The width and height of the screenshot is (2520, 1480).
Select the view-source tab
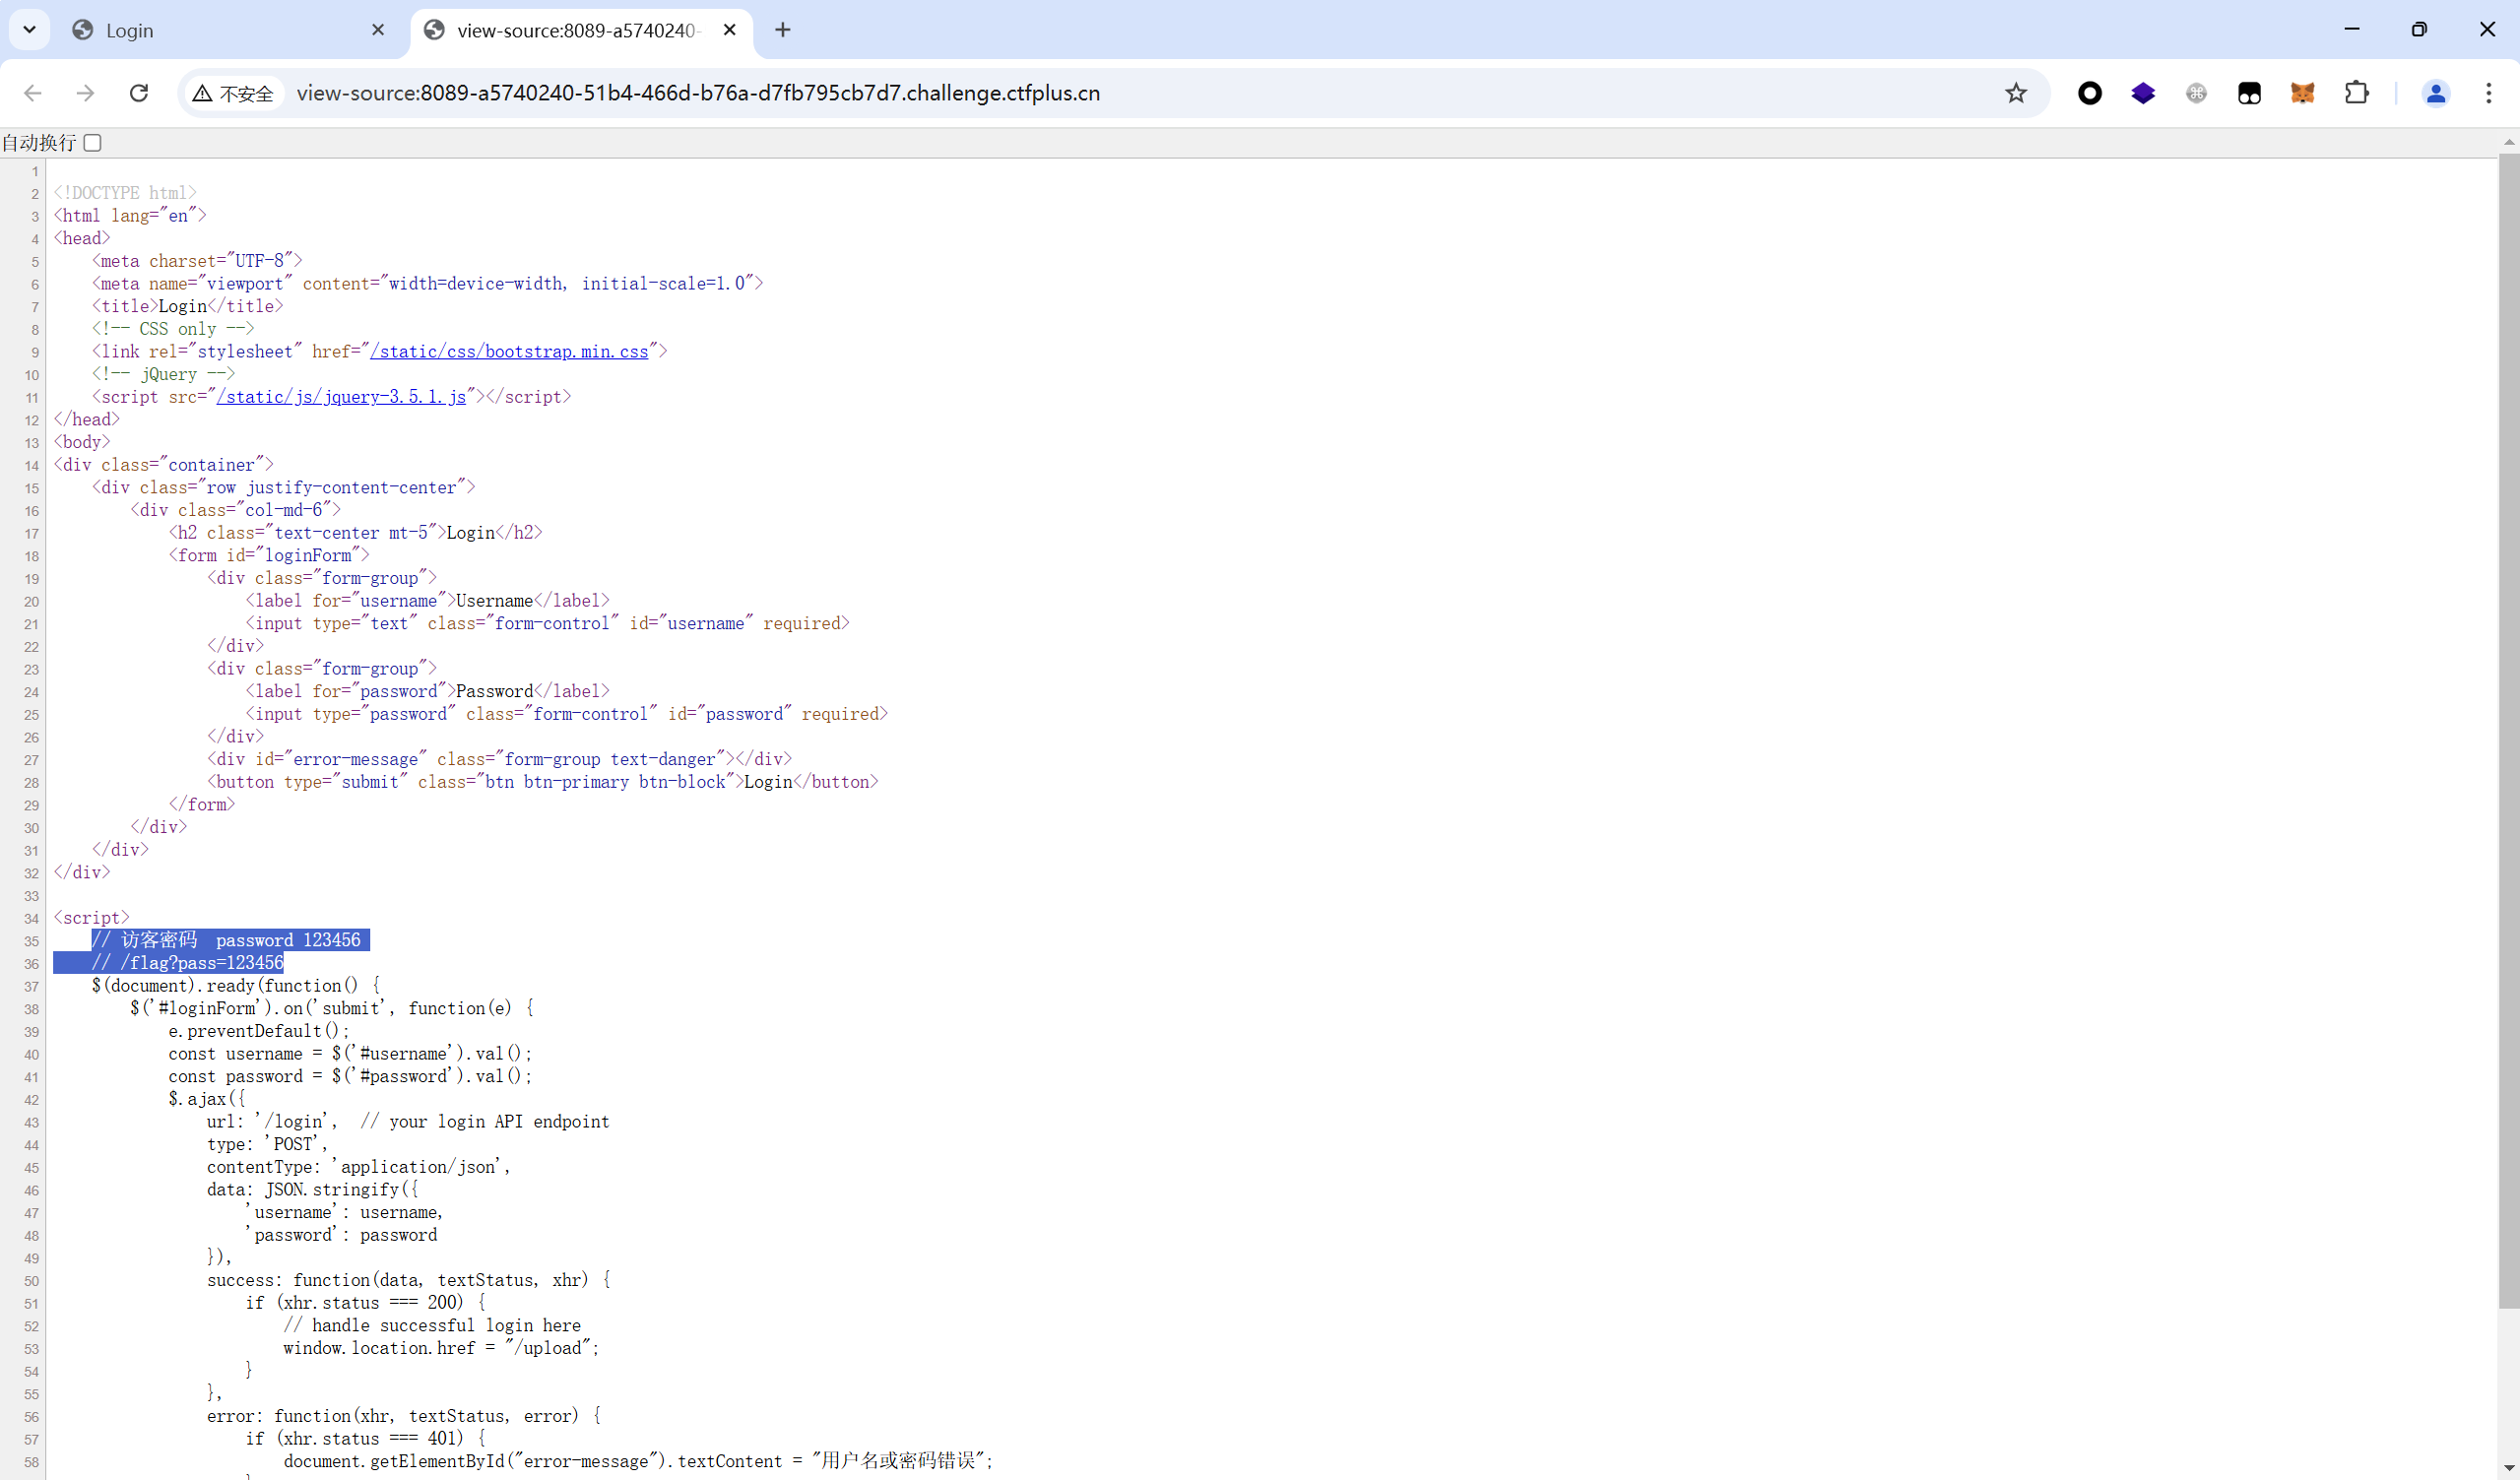580,30
